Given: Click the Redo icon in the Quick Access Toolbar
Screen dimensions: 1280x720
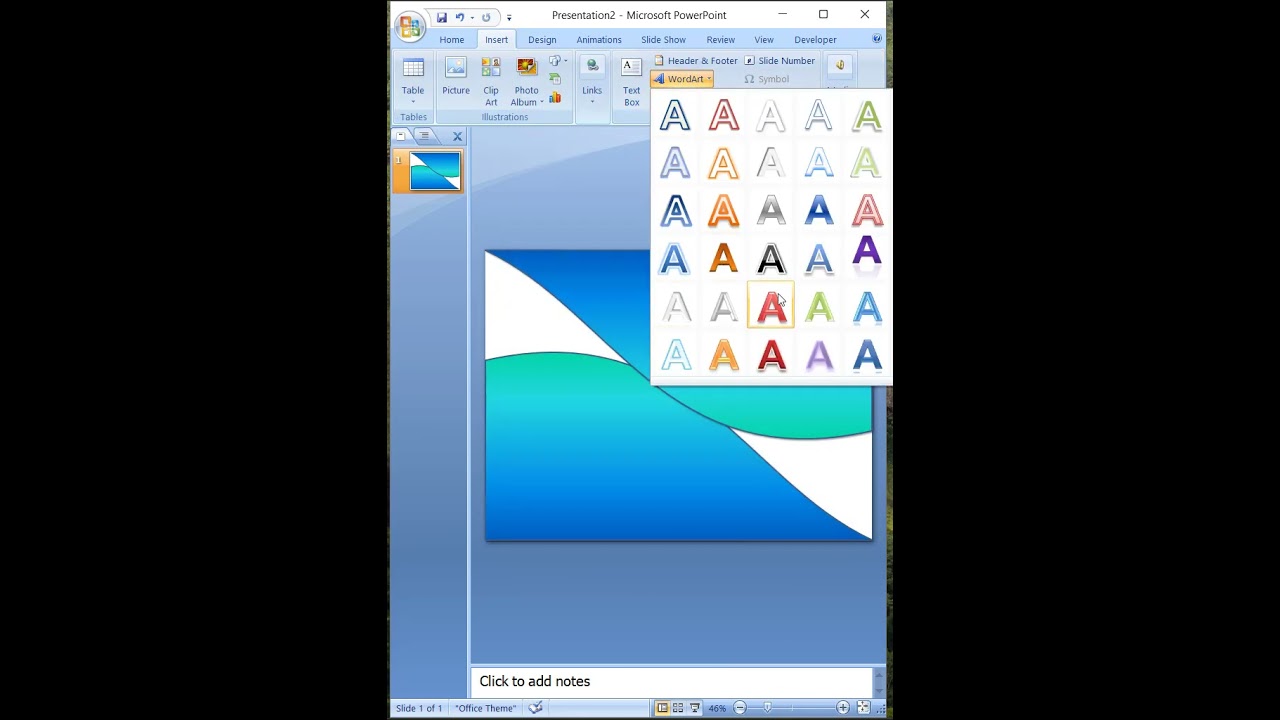Looking at the screenshot, I should coord(486,17).
